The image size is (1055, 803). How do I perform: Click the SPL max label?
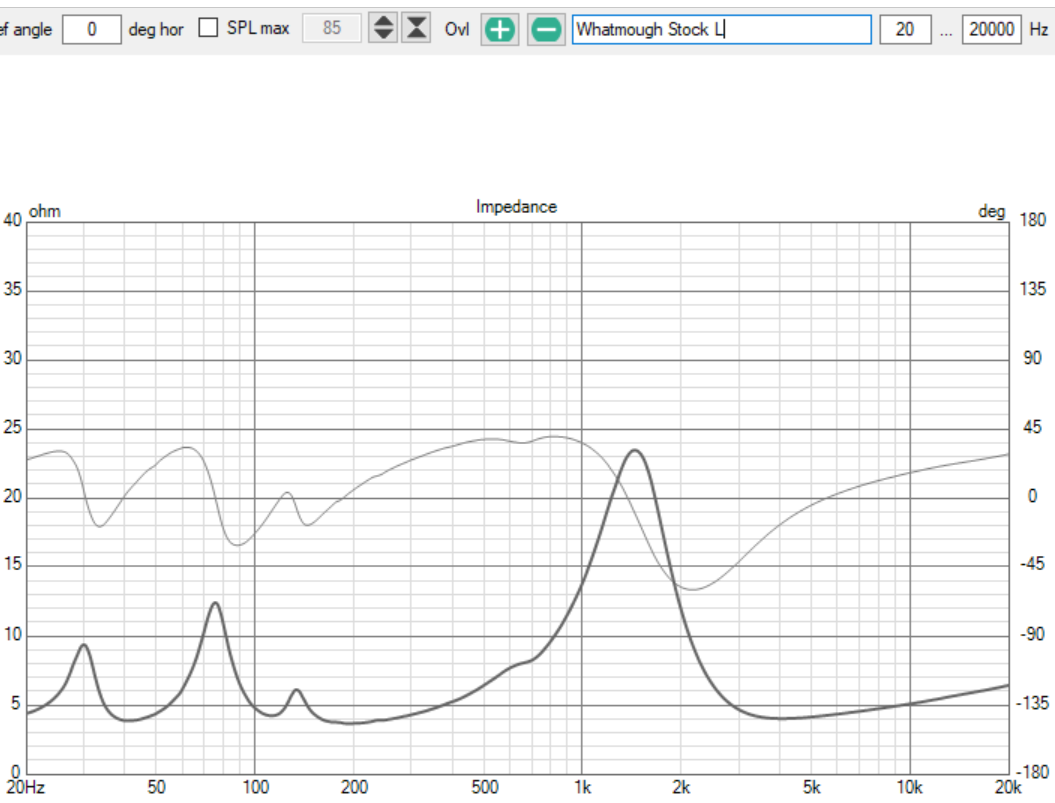click(x=258, y=28)
